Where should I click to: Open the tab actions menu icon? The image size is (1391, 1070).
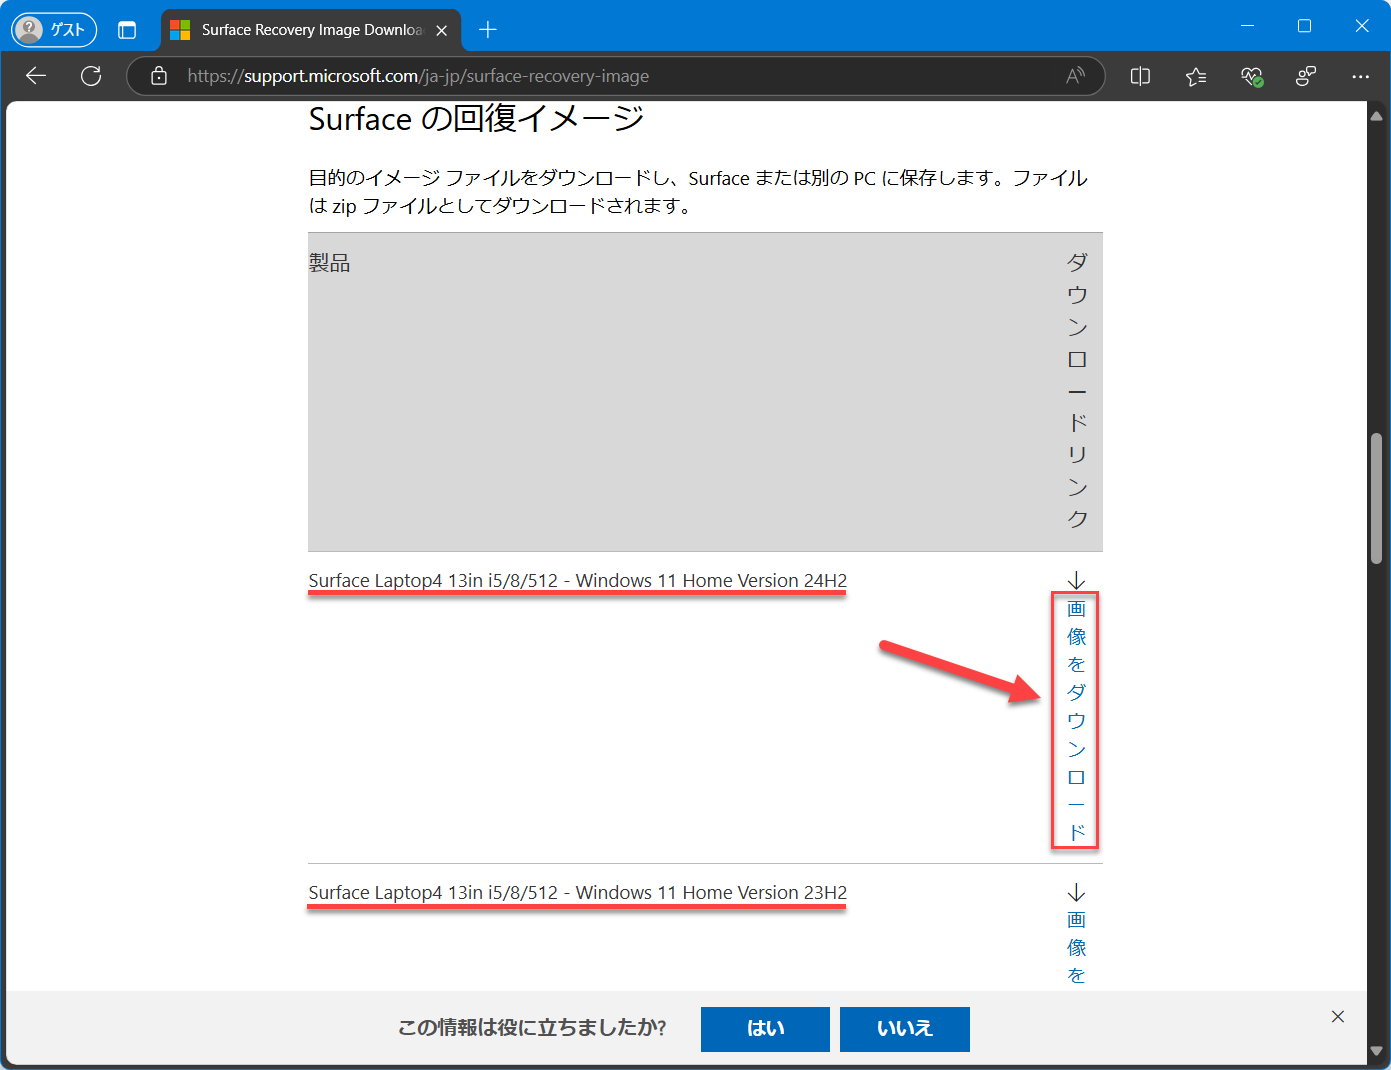pos(127,30)
